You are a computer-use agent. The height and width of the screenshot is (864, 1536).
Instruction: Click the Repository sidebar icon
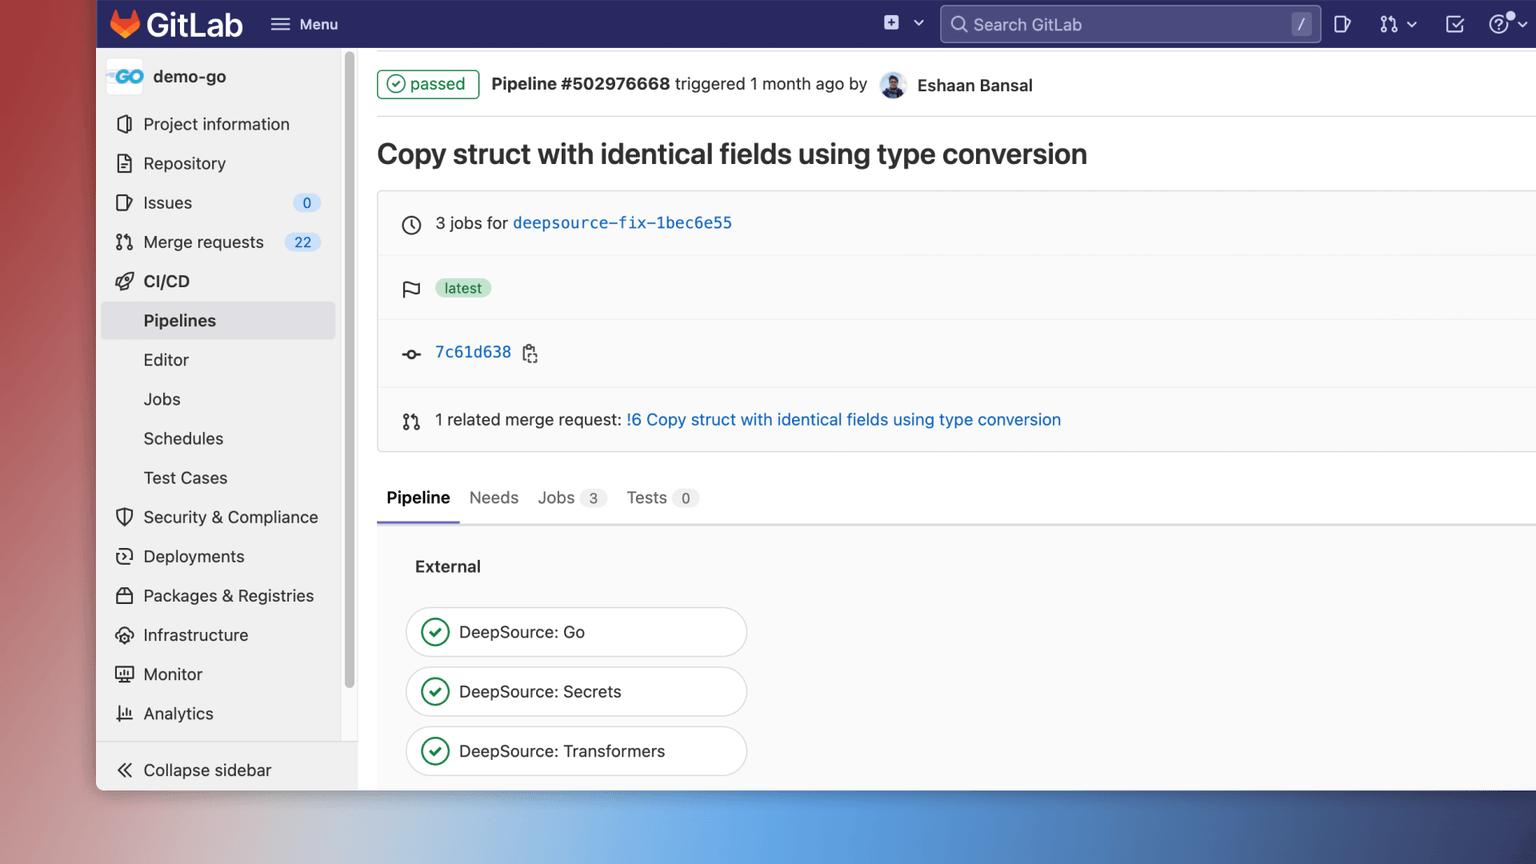pyautogui.click(x=124, y=163)
